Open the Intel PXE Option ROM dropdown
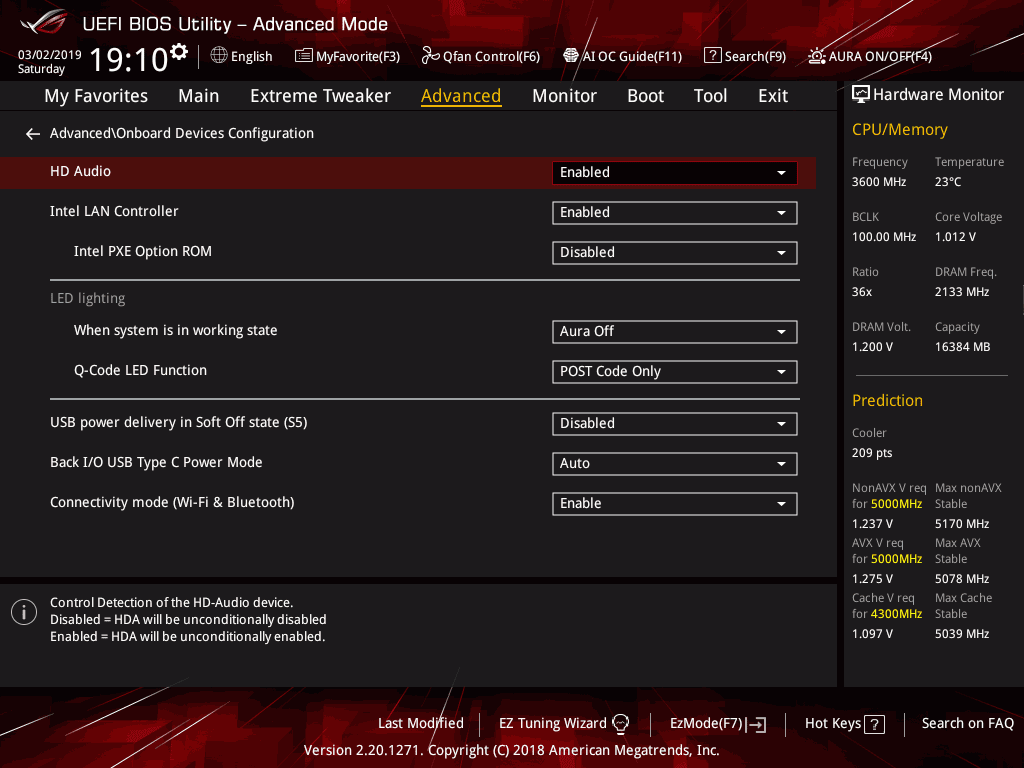 coord(675,253)
